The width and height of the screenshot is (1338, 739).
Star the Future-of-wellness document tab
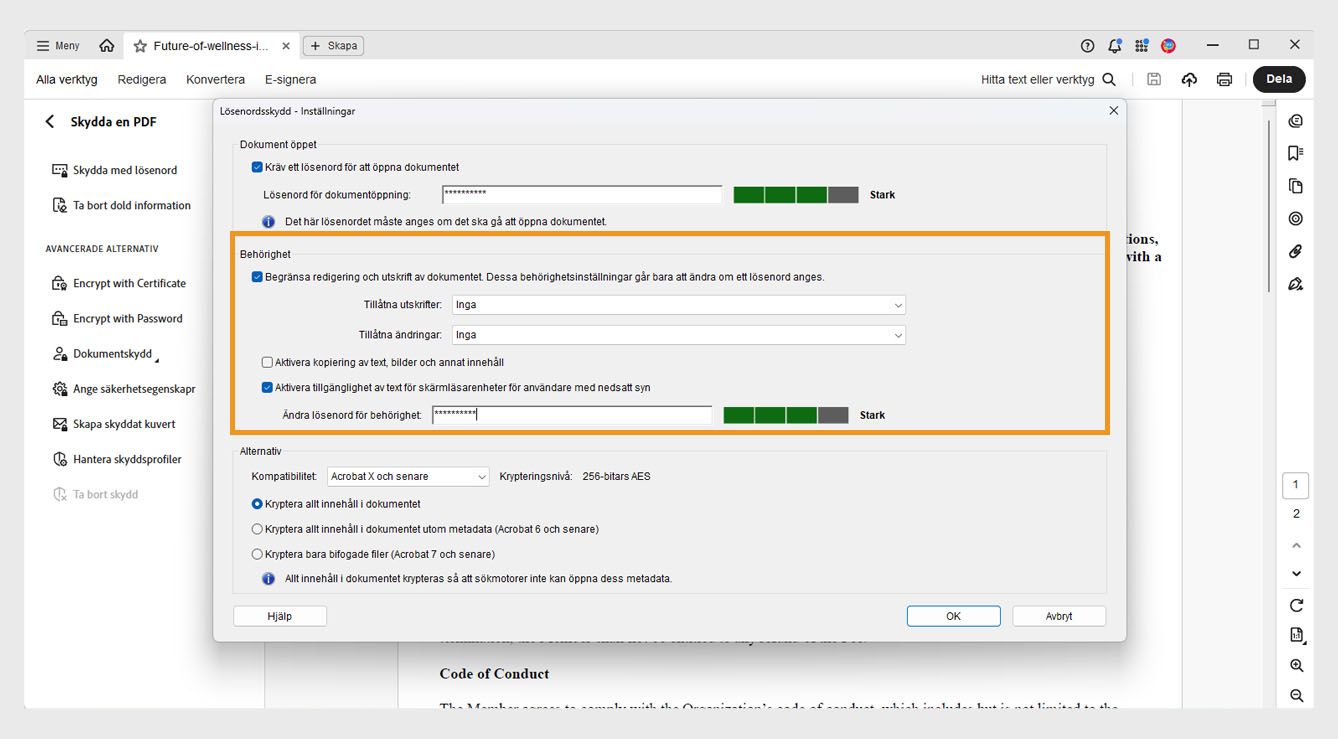(x=140, y=46)
